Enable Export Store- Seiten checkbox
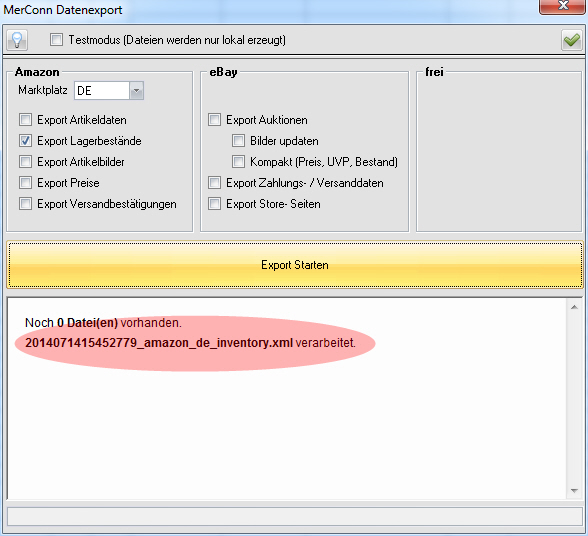This screenshot has height=536, width=588. (214, 204)
